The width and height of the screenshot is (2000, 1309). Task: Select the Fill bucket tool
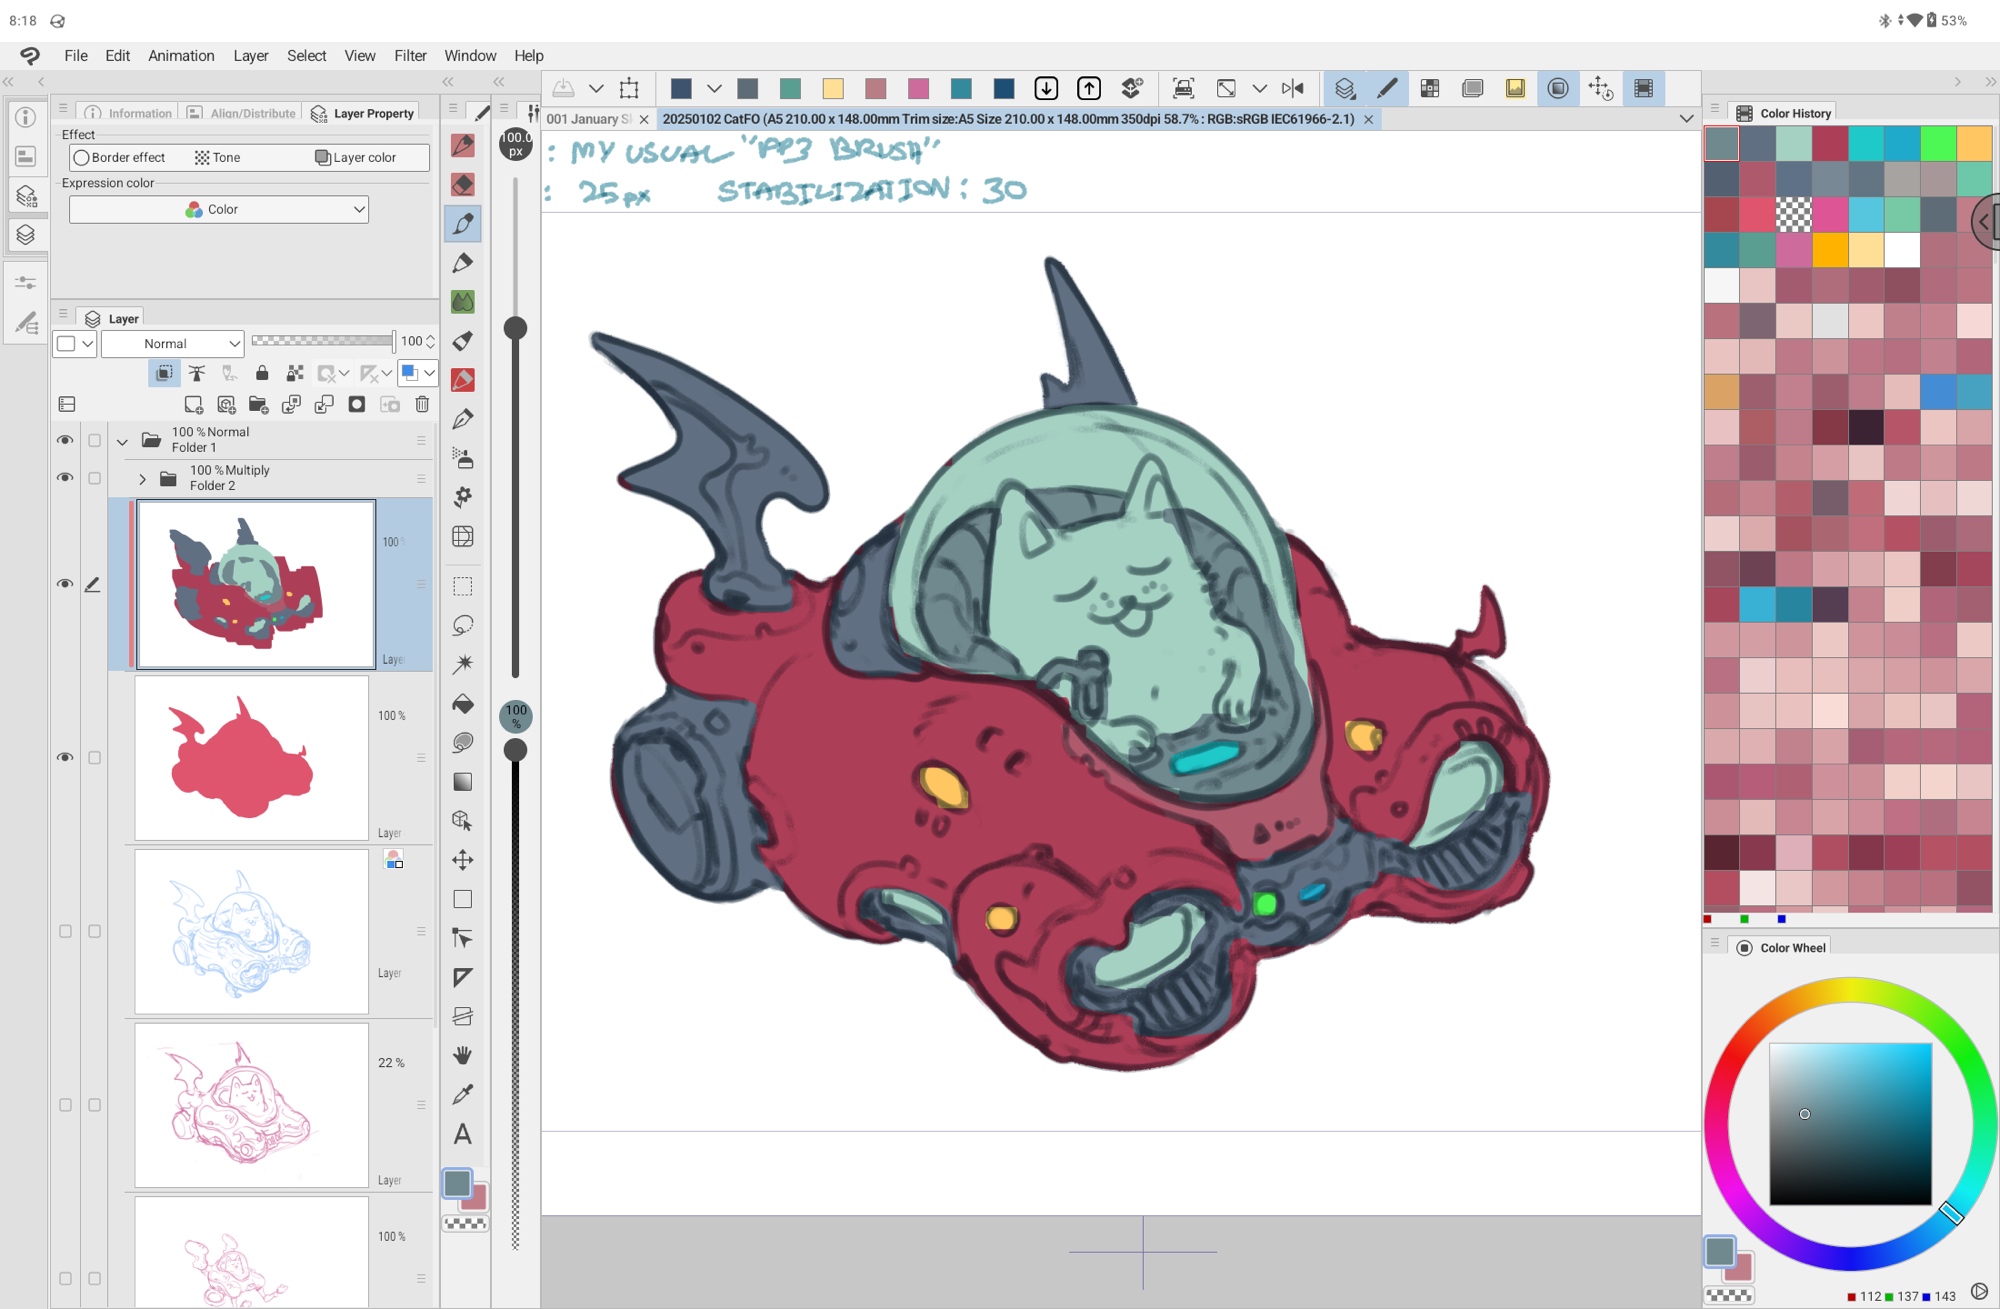click(462, 704)
